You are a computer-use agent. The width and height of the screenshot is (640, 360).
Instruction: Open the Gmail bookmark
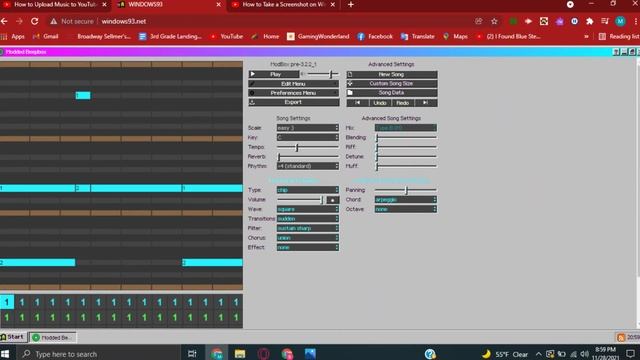(45, 36)
